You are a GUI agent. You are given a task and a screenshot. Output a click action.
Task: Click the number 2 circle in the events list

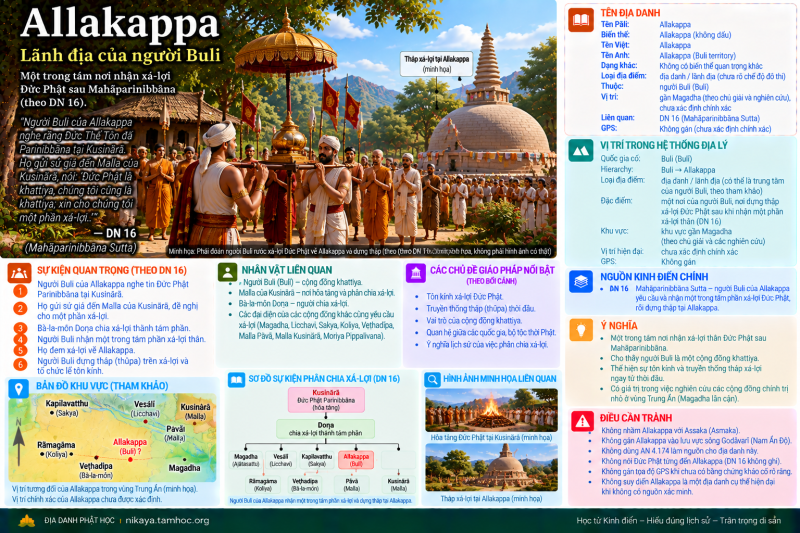click(20, 309)
